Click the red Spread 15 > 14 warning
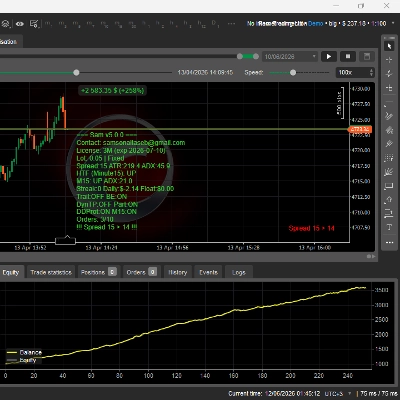Screen dimensions: 400x400 pos(311,228)
